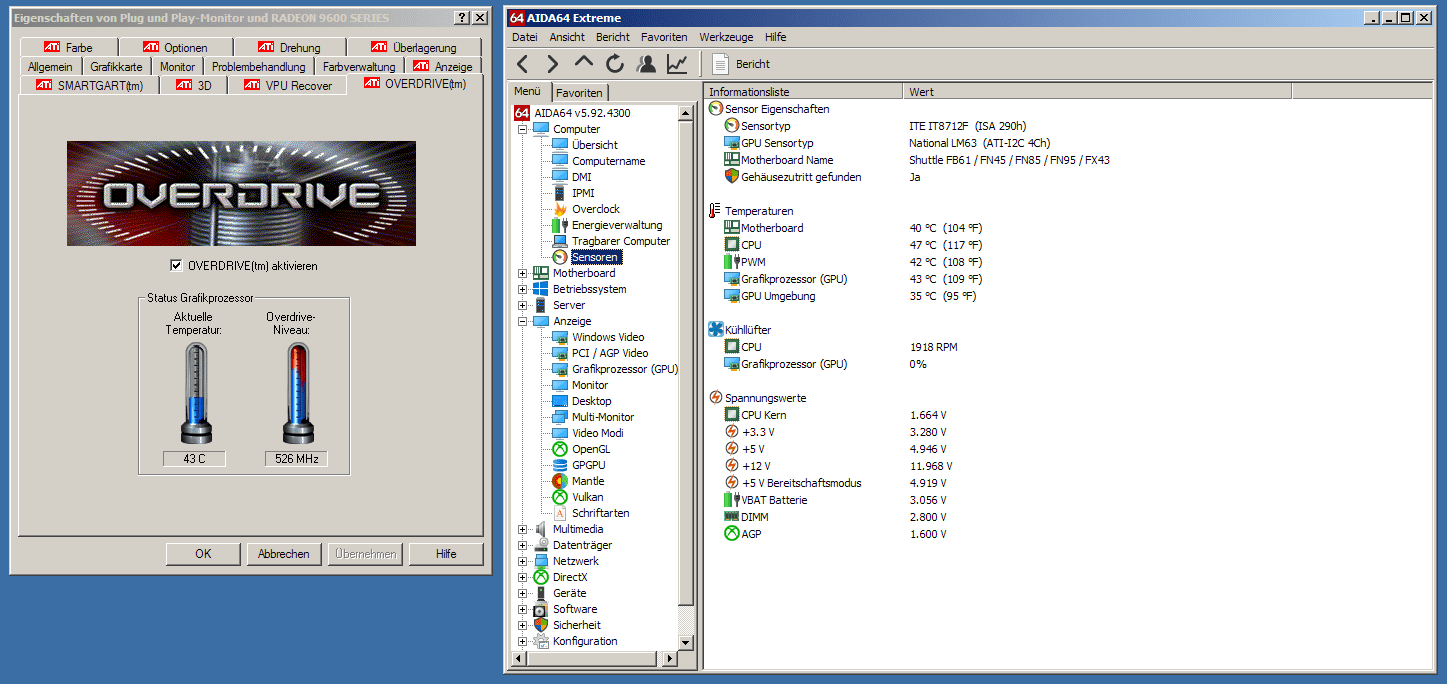Viewport: 1447px width, 684px height.
Task: Select the IPMI tree item
Action: 583,193
